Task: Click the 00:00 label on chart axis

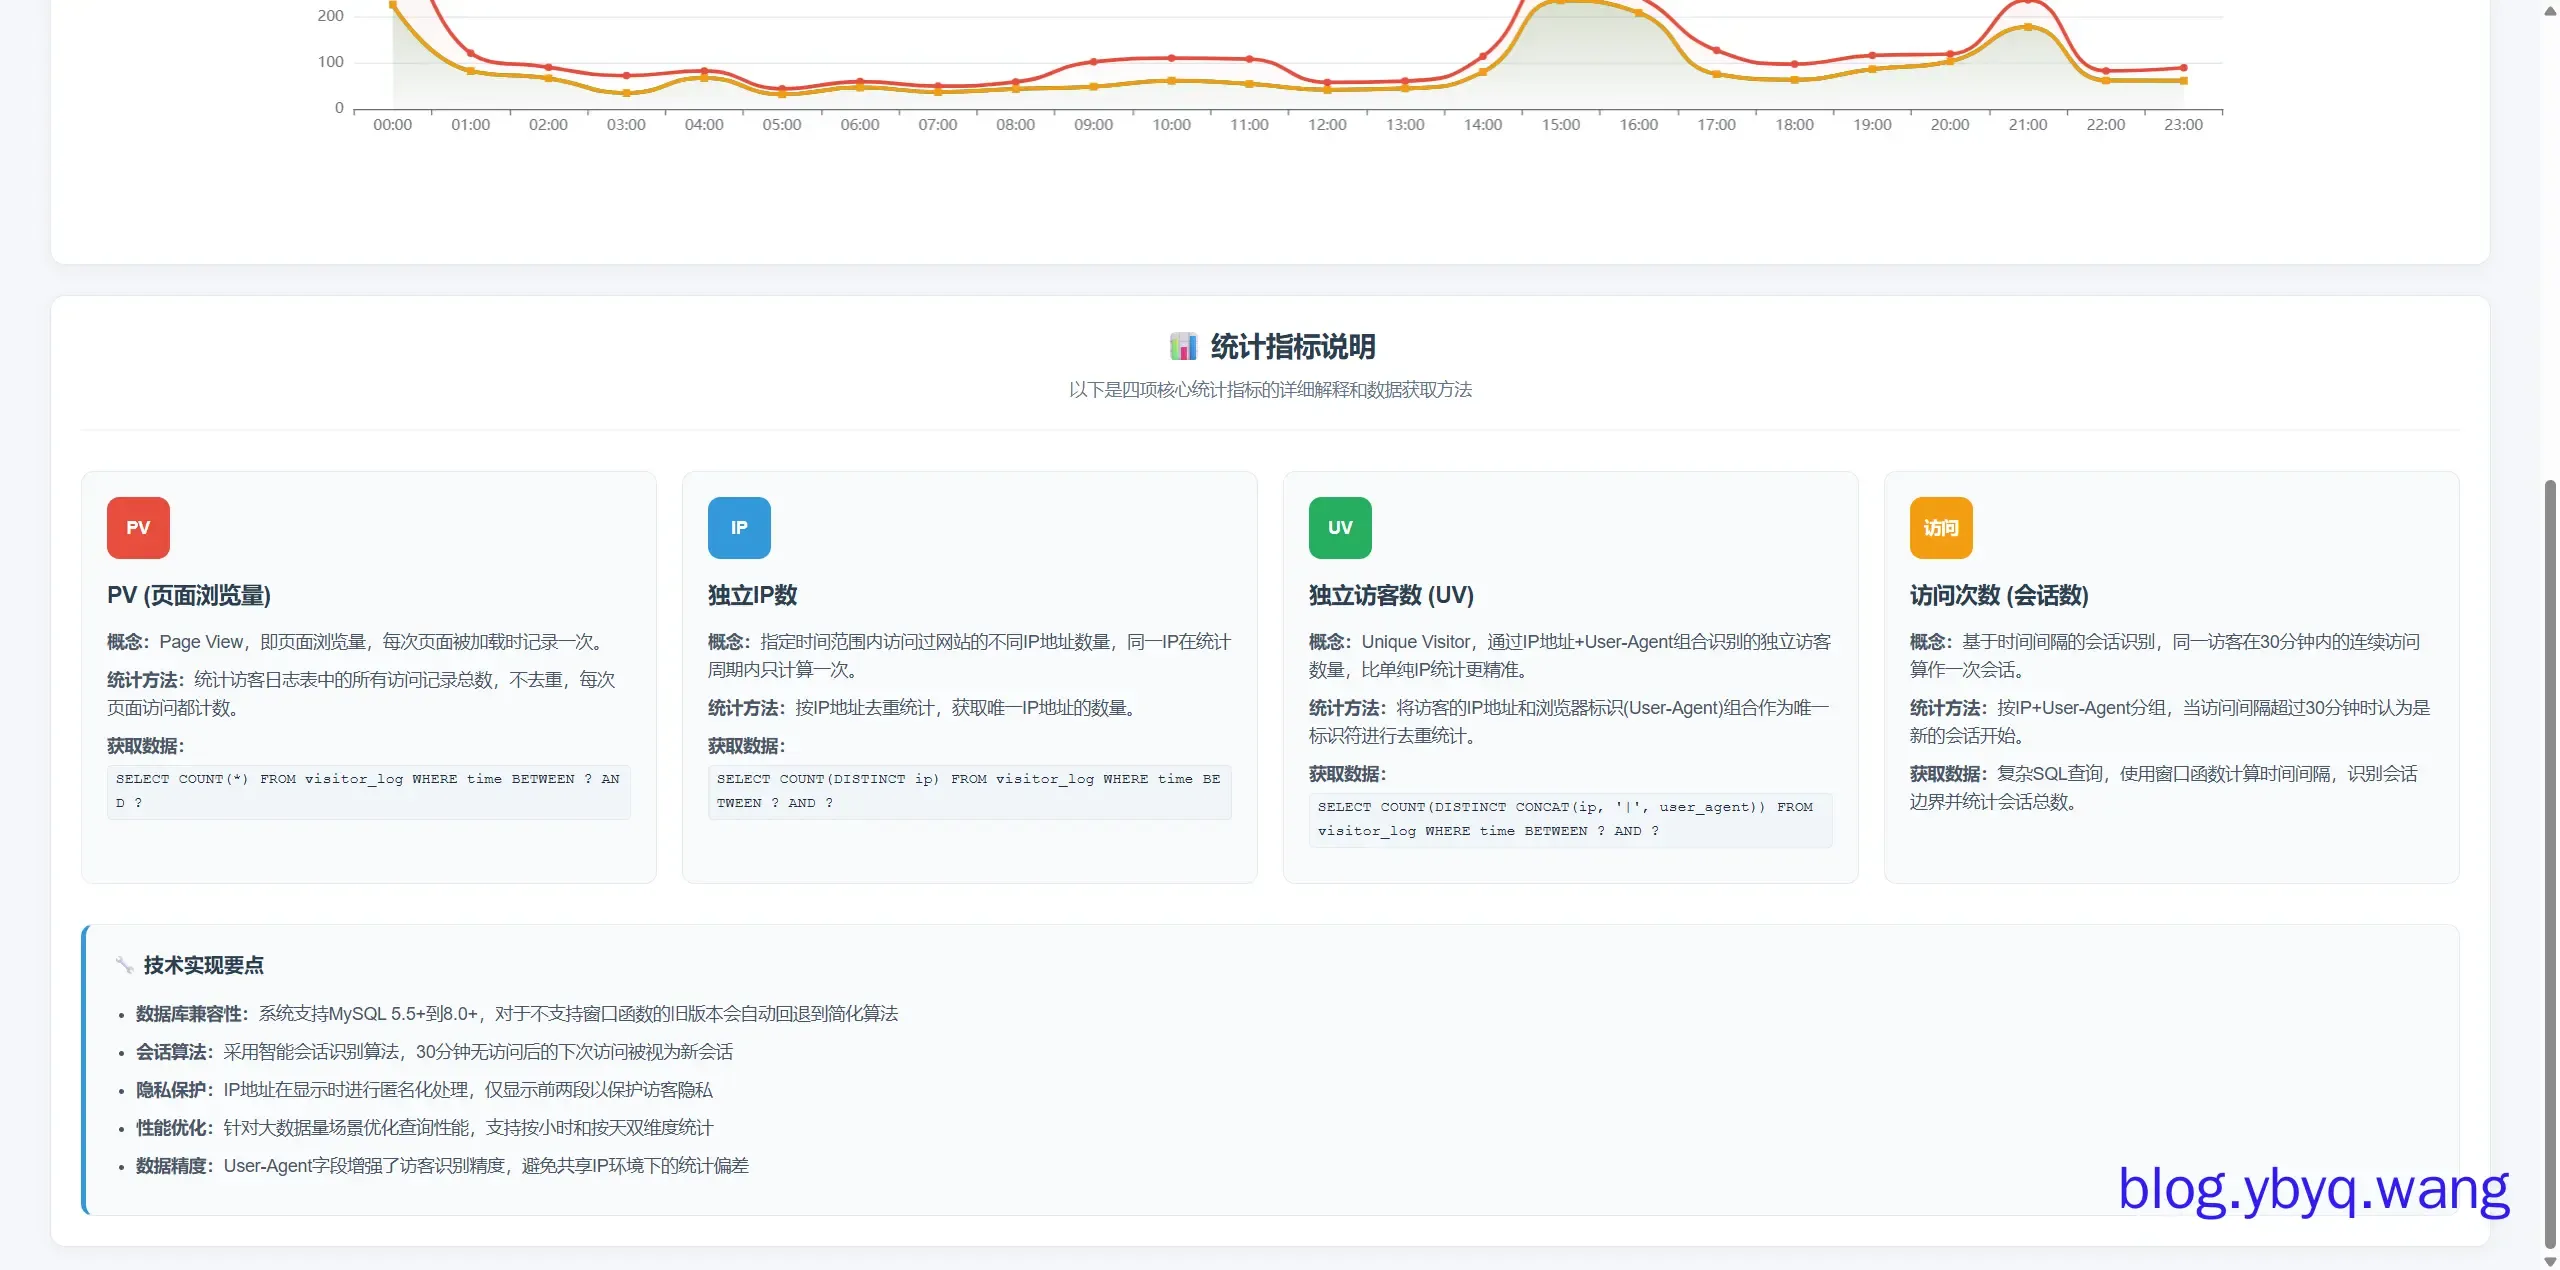Action: pos(392,125)
